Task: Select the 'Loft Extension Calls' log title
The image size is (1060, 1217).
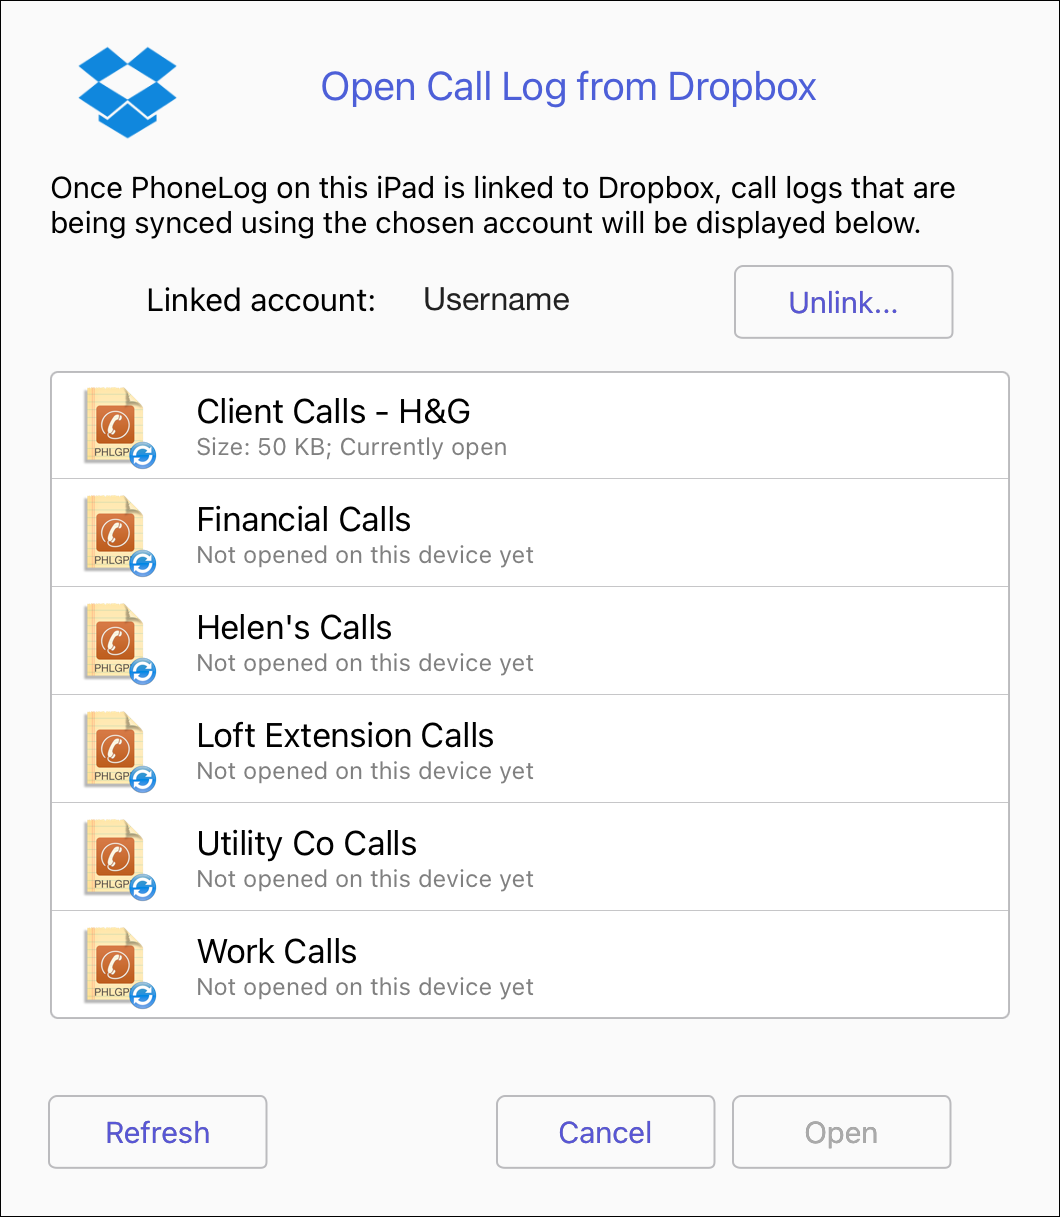Action: pyautogui.click(x=345, y=735)
